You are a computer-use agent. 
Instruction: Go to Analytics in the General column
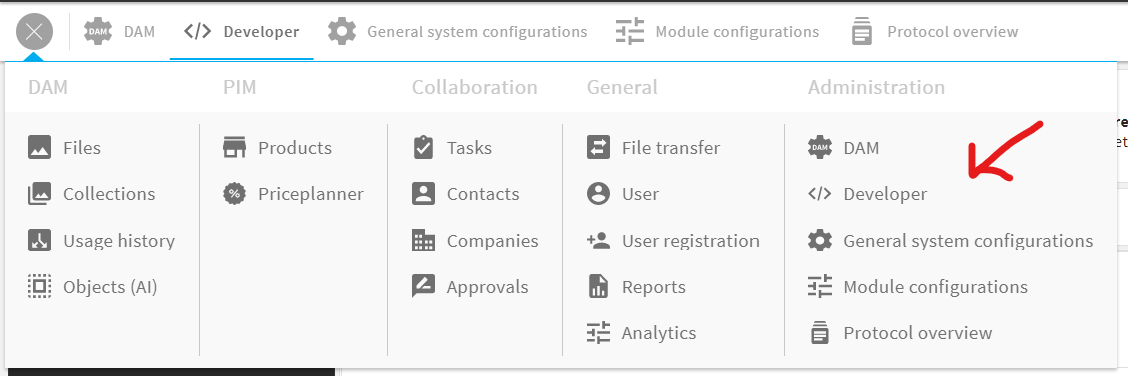[658, 333]
